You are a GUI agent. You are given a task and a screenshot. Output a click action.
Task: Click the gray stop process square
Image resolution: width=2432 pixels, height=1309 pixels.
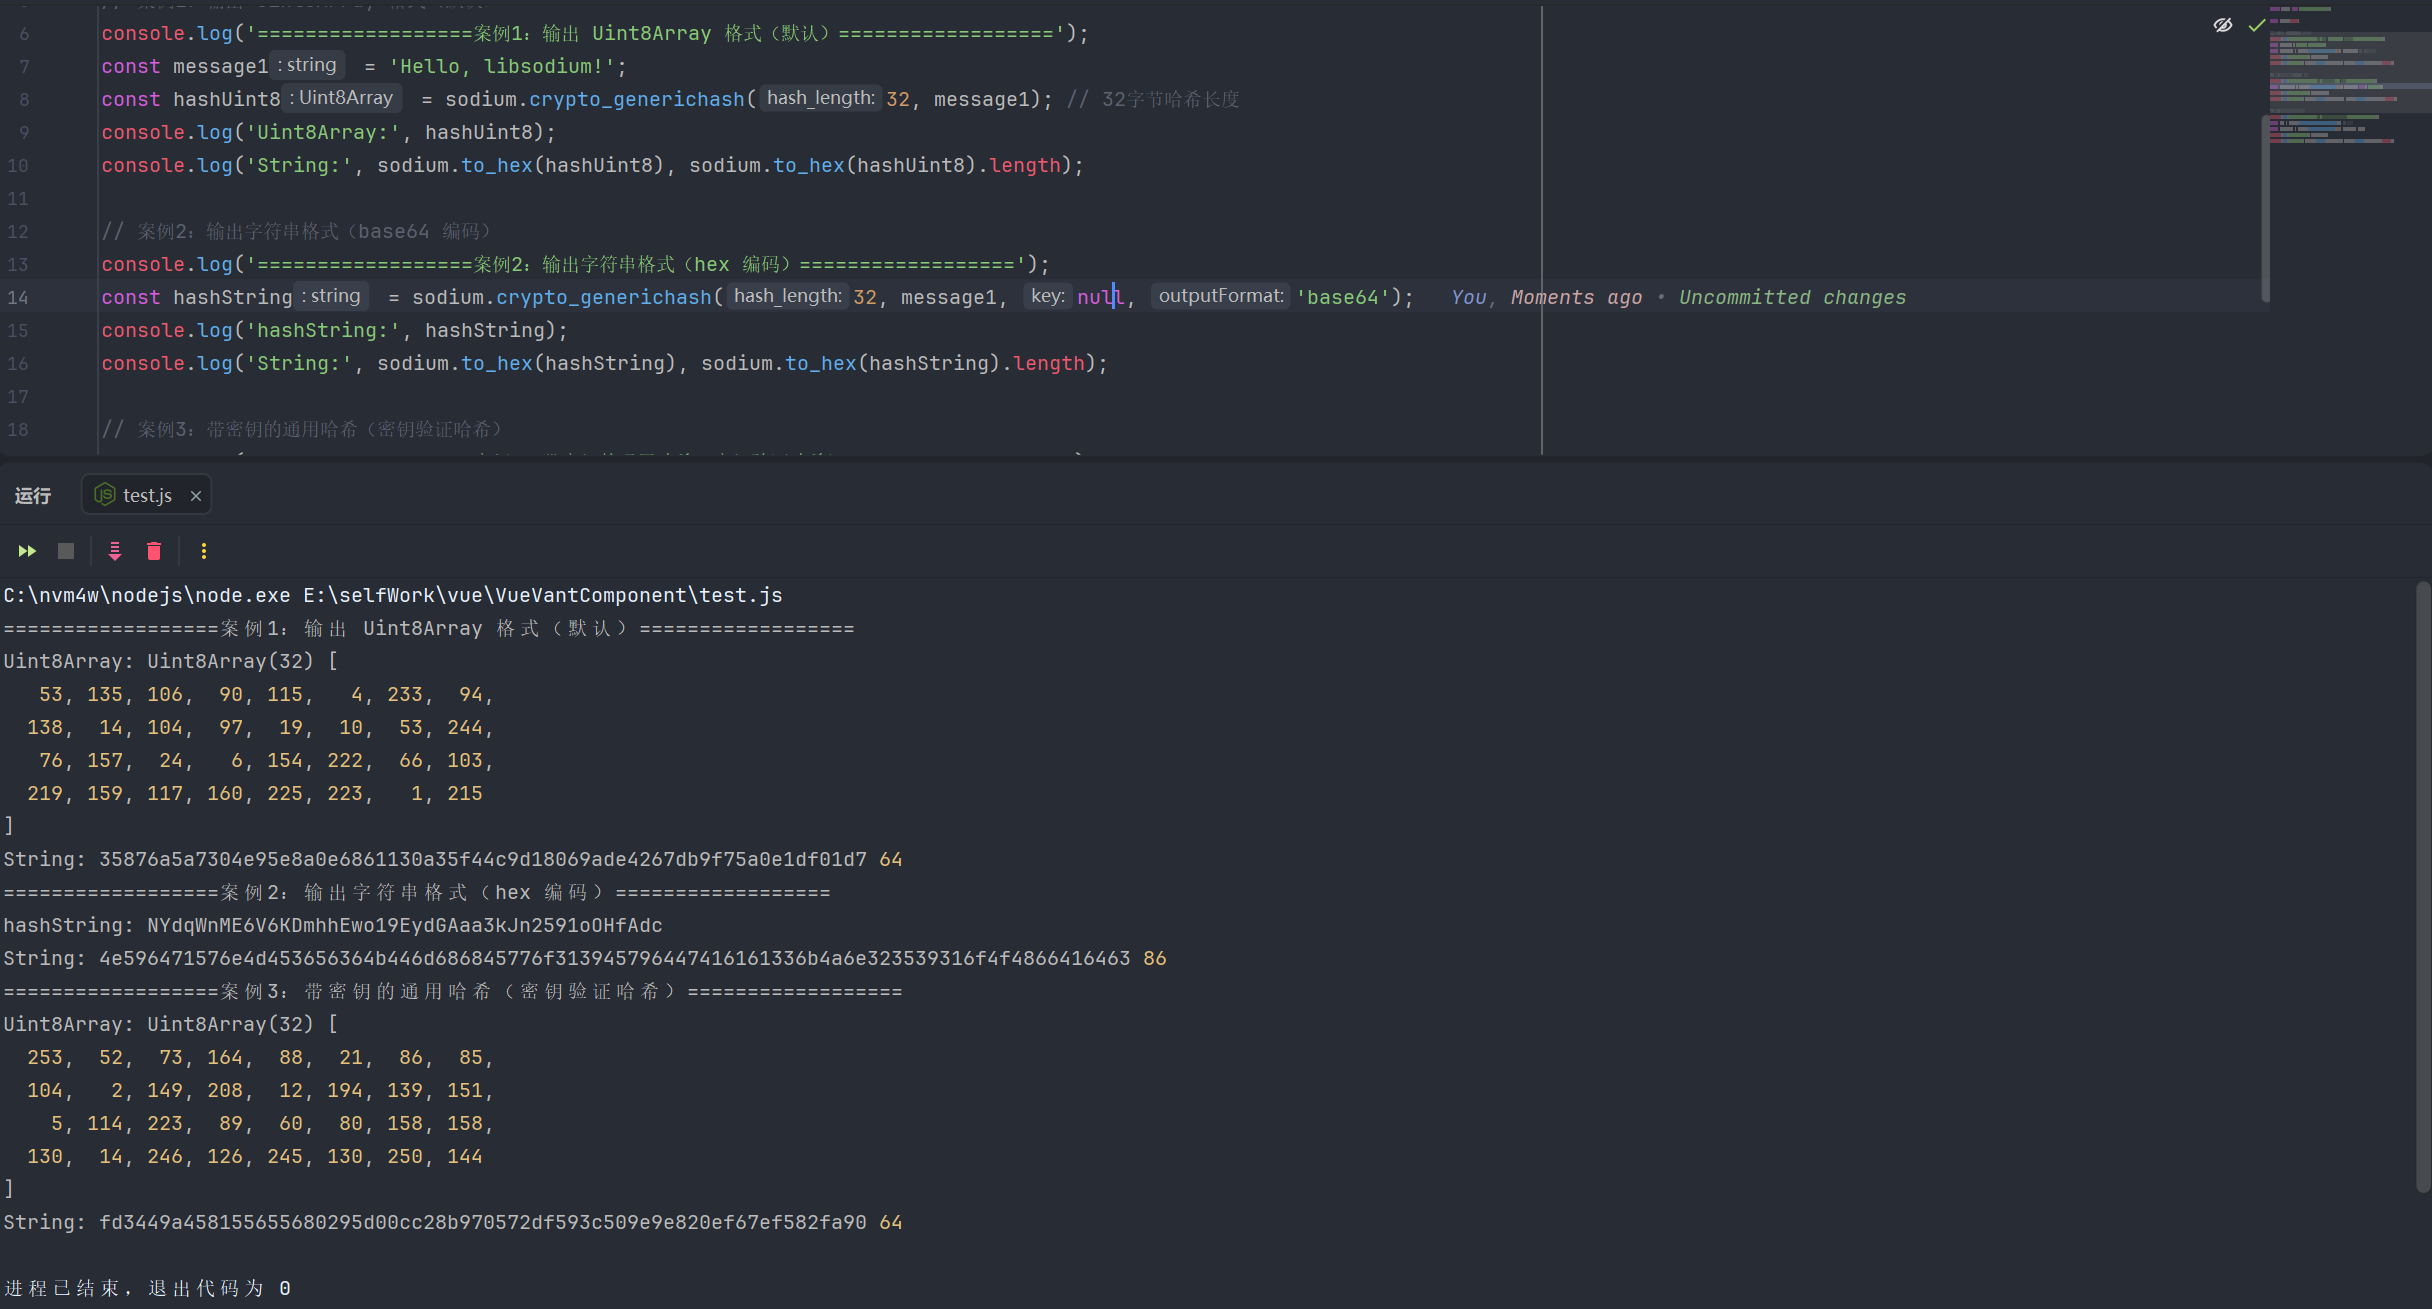point(66,551)
